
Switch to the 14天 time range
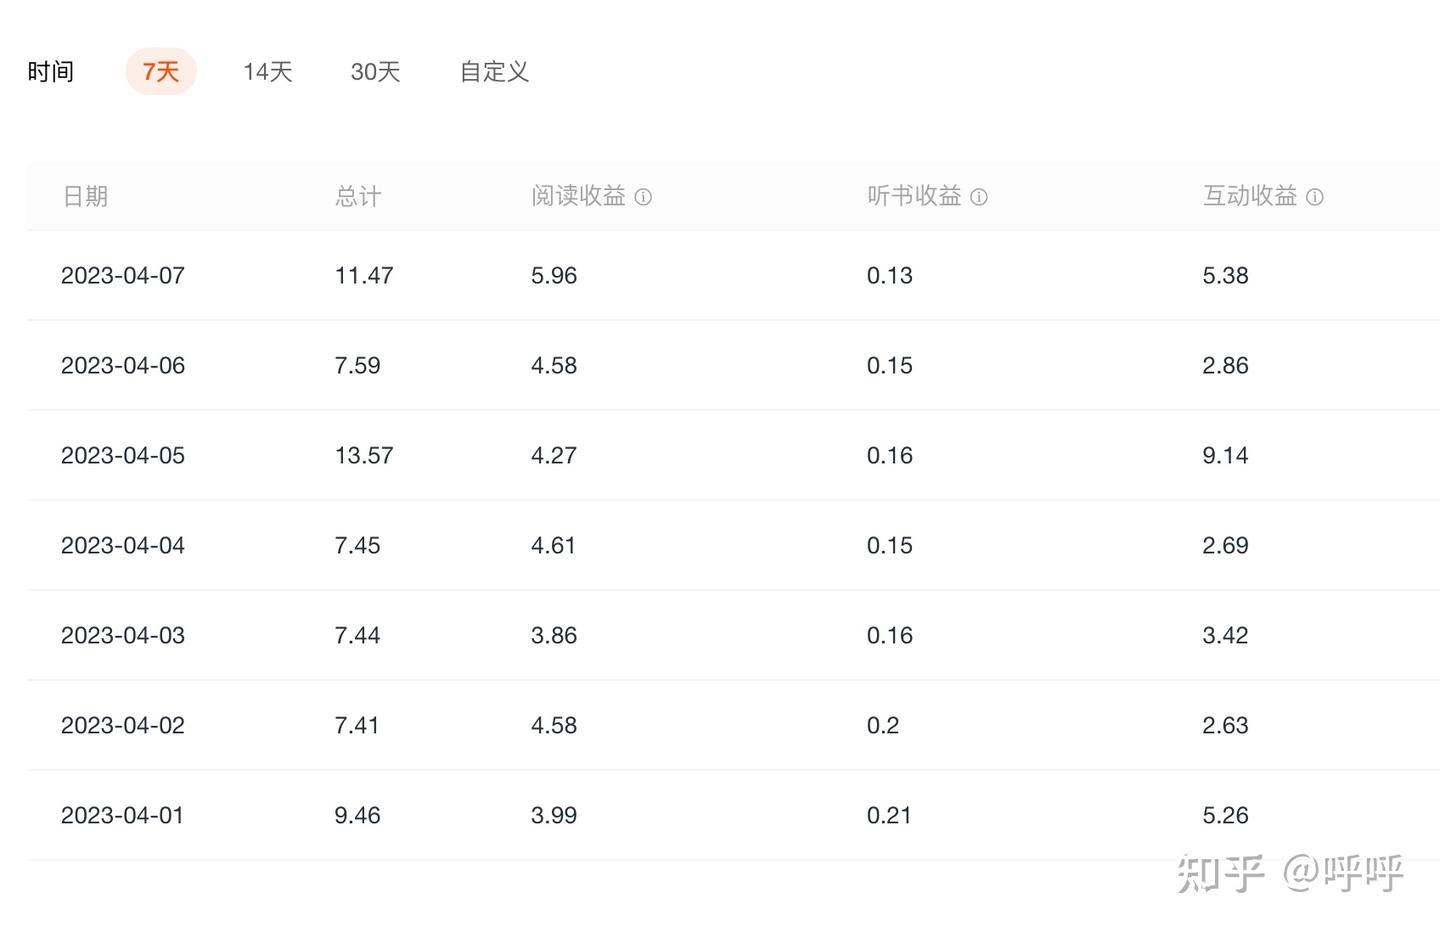tap(268, 72)
